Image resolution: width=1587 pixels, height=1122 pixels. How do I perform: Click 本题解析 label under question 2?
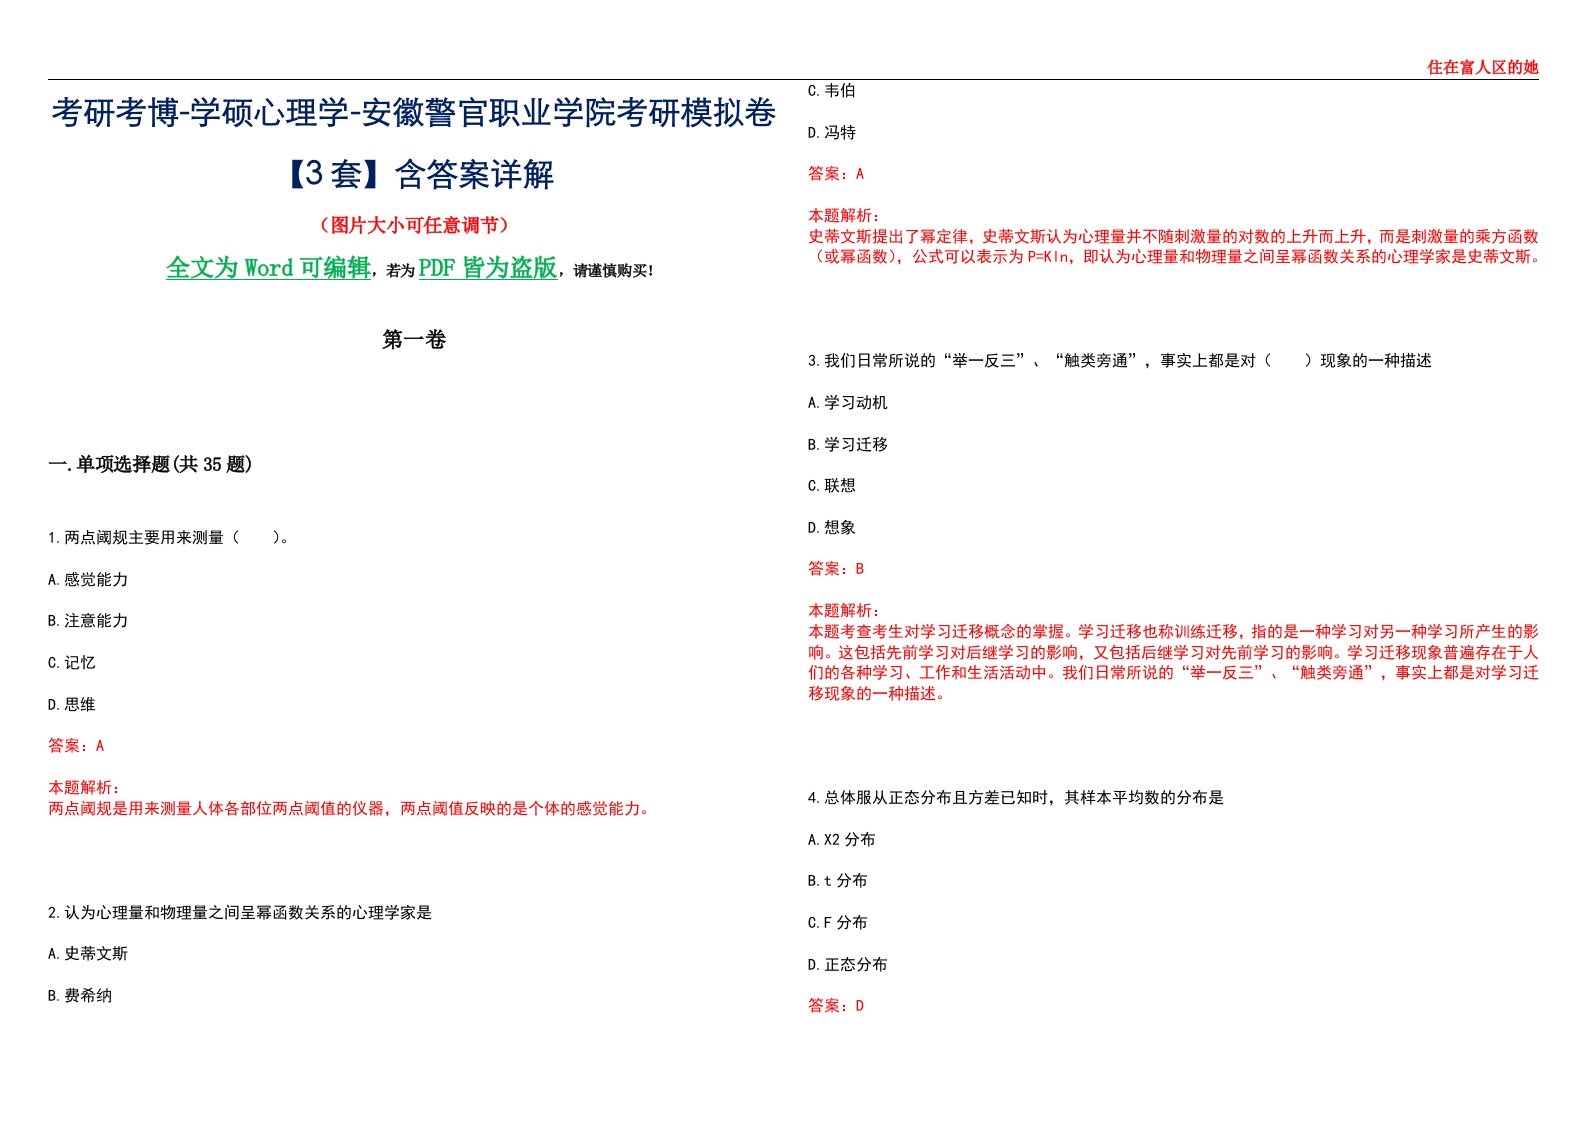coord(844,216)
